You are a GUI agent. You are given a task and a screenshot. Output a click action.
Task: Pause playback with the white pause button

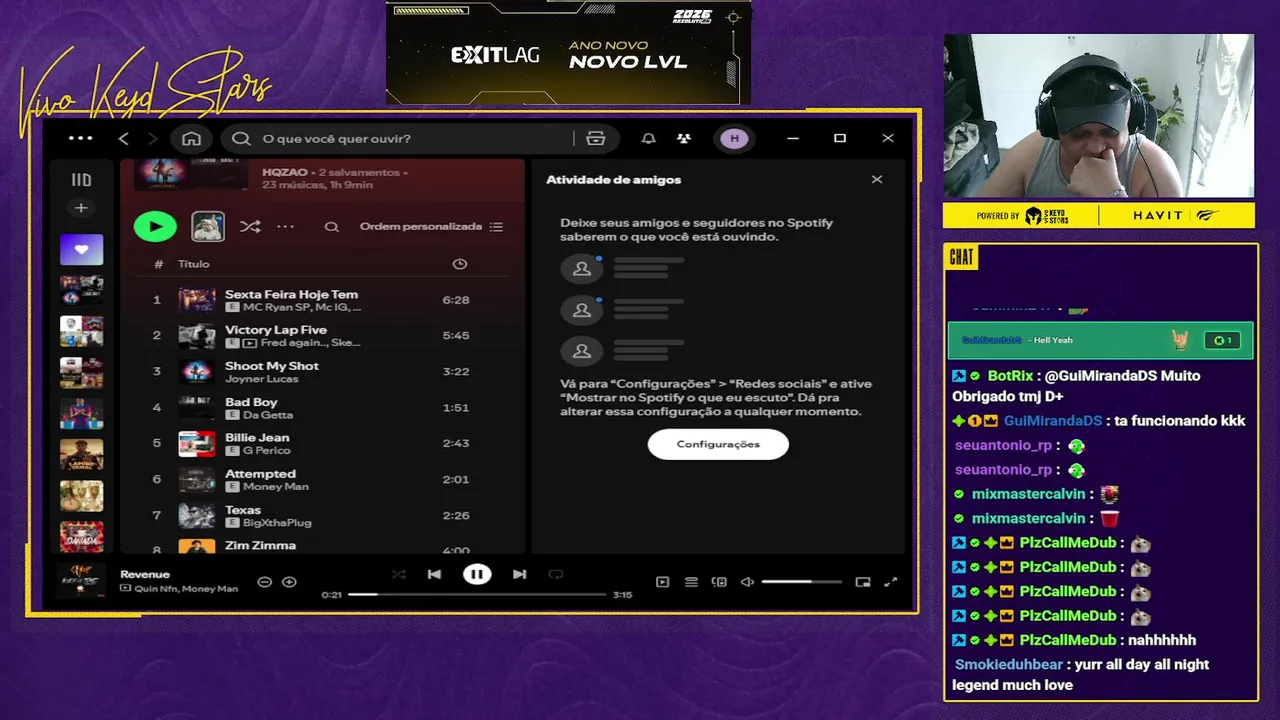(x=477, y=574)
